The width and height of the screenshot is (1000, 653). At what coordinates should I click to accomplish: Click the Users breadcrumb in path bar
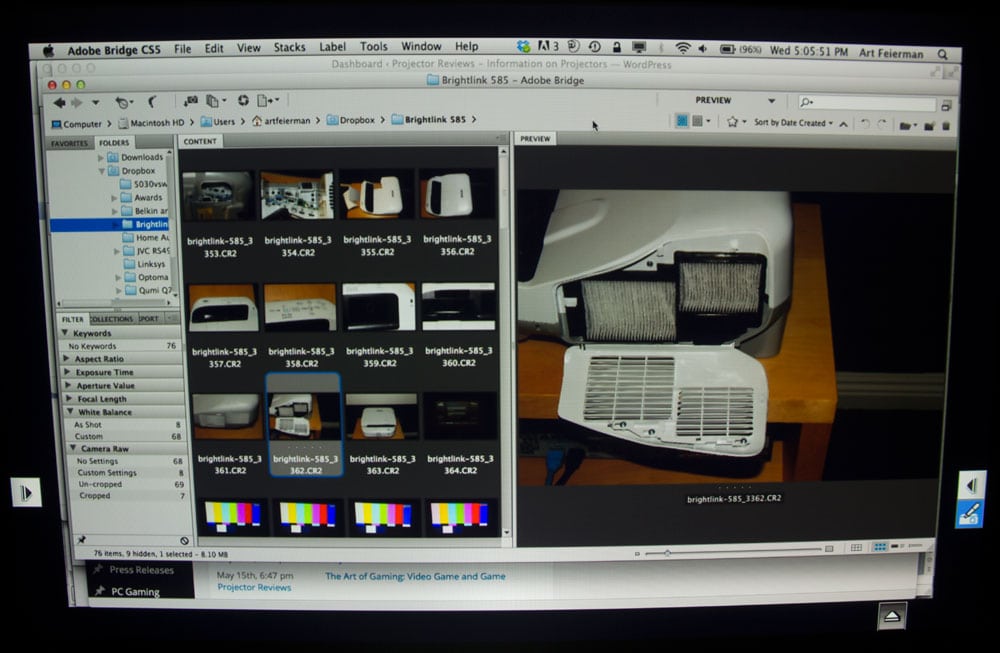pyautogui.click(x=223, y=121)
